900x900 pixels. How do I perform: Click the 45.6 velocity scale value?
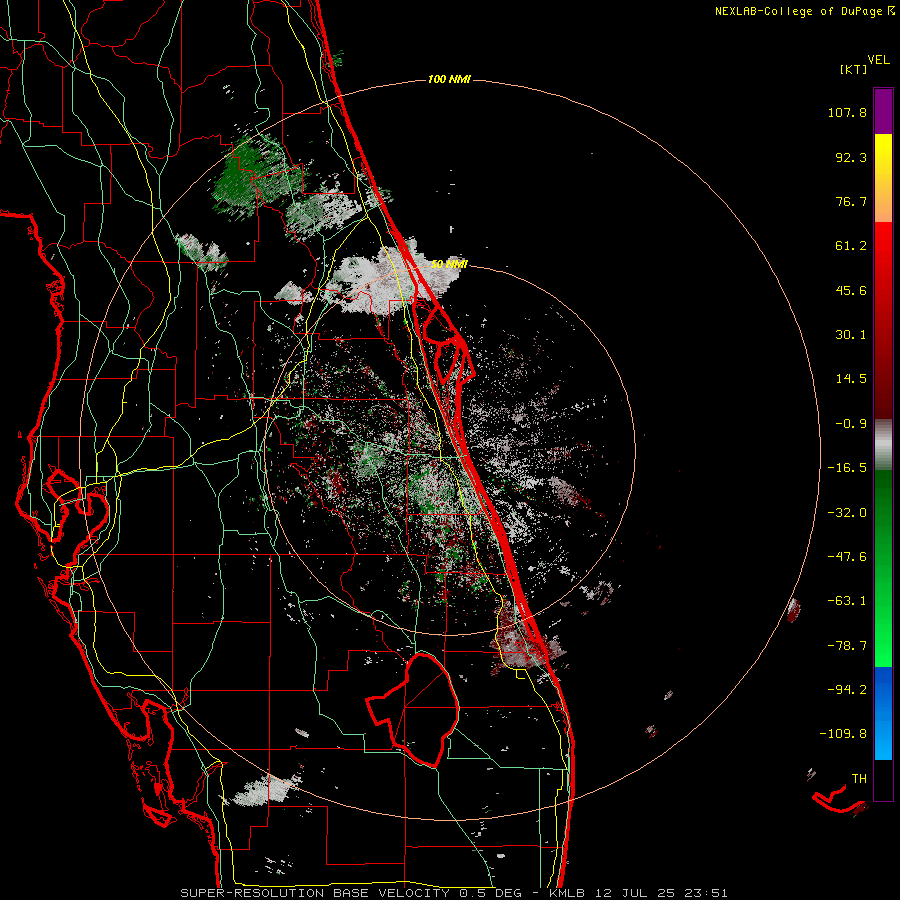tap(851, 290)
